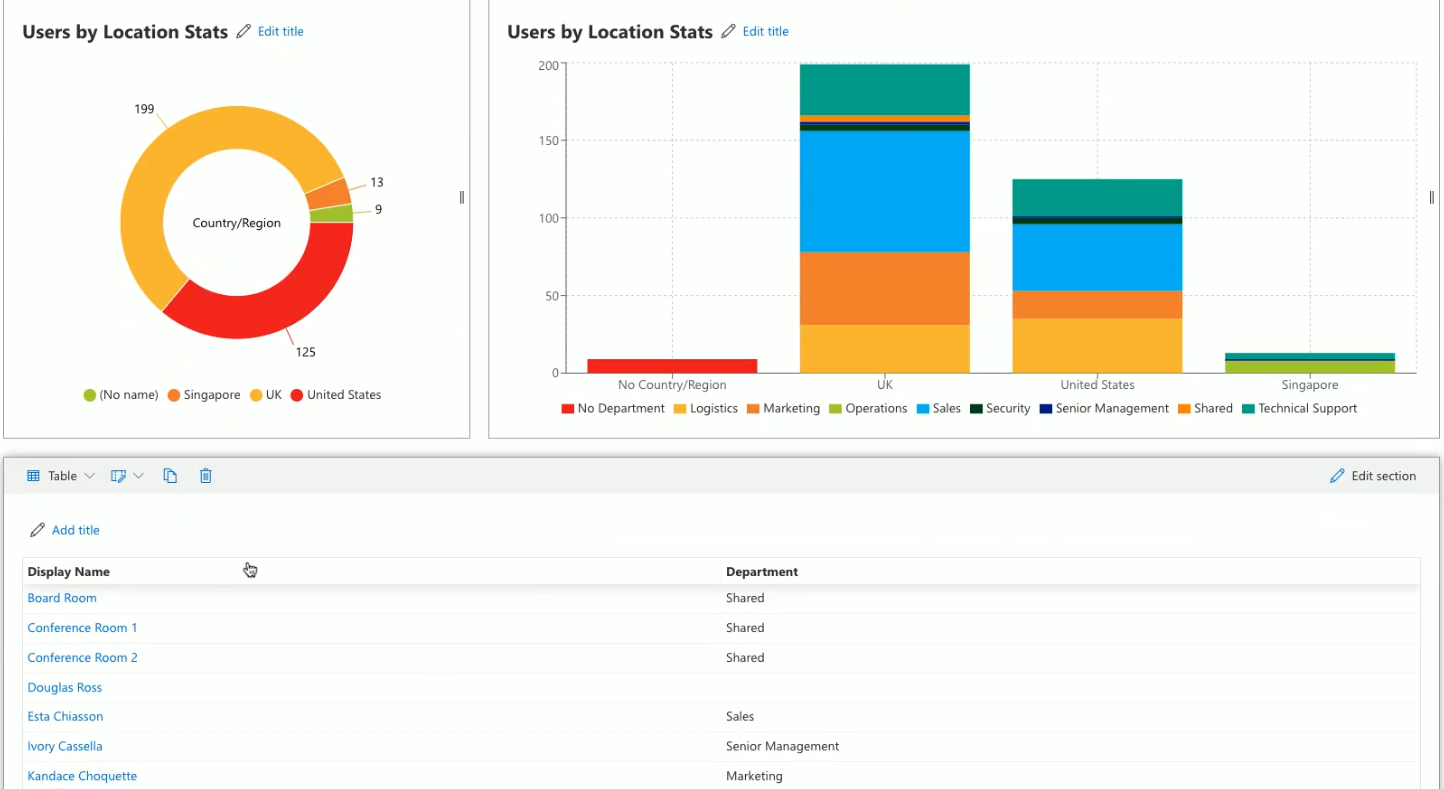Viewport: 1444px width, 789px height.
Task: Click the Add title link above the table
Action: pos(76,530)
